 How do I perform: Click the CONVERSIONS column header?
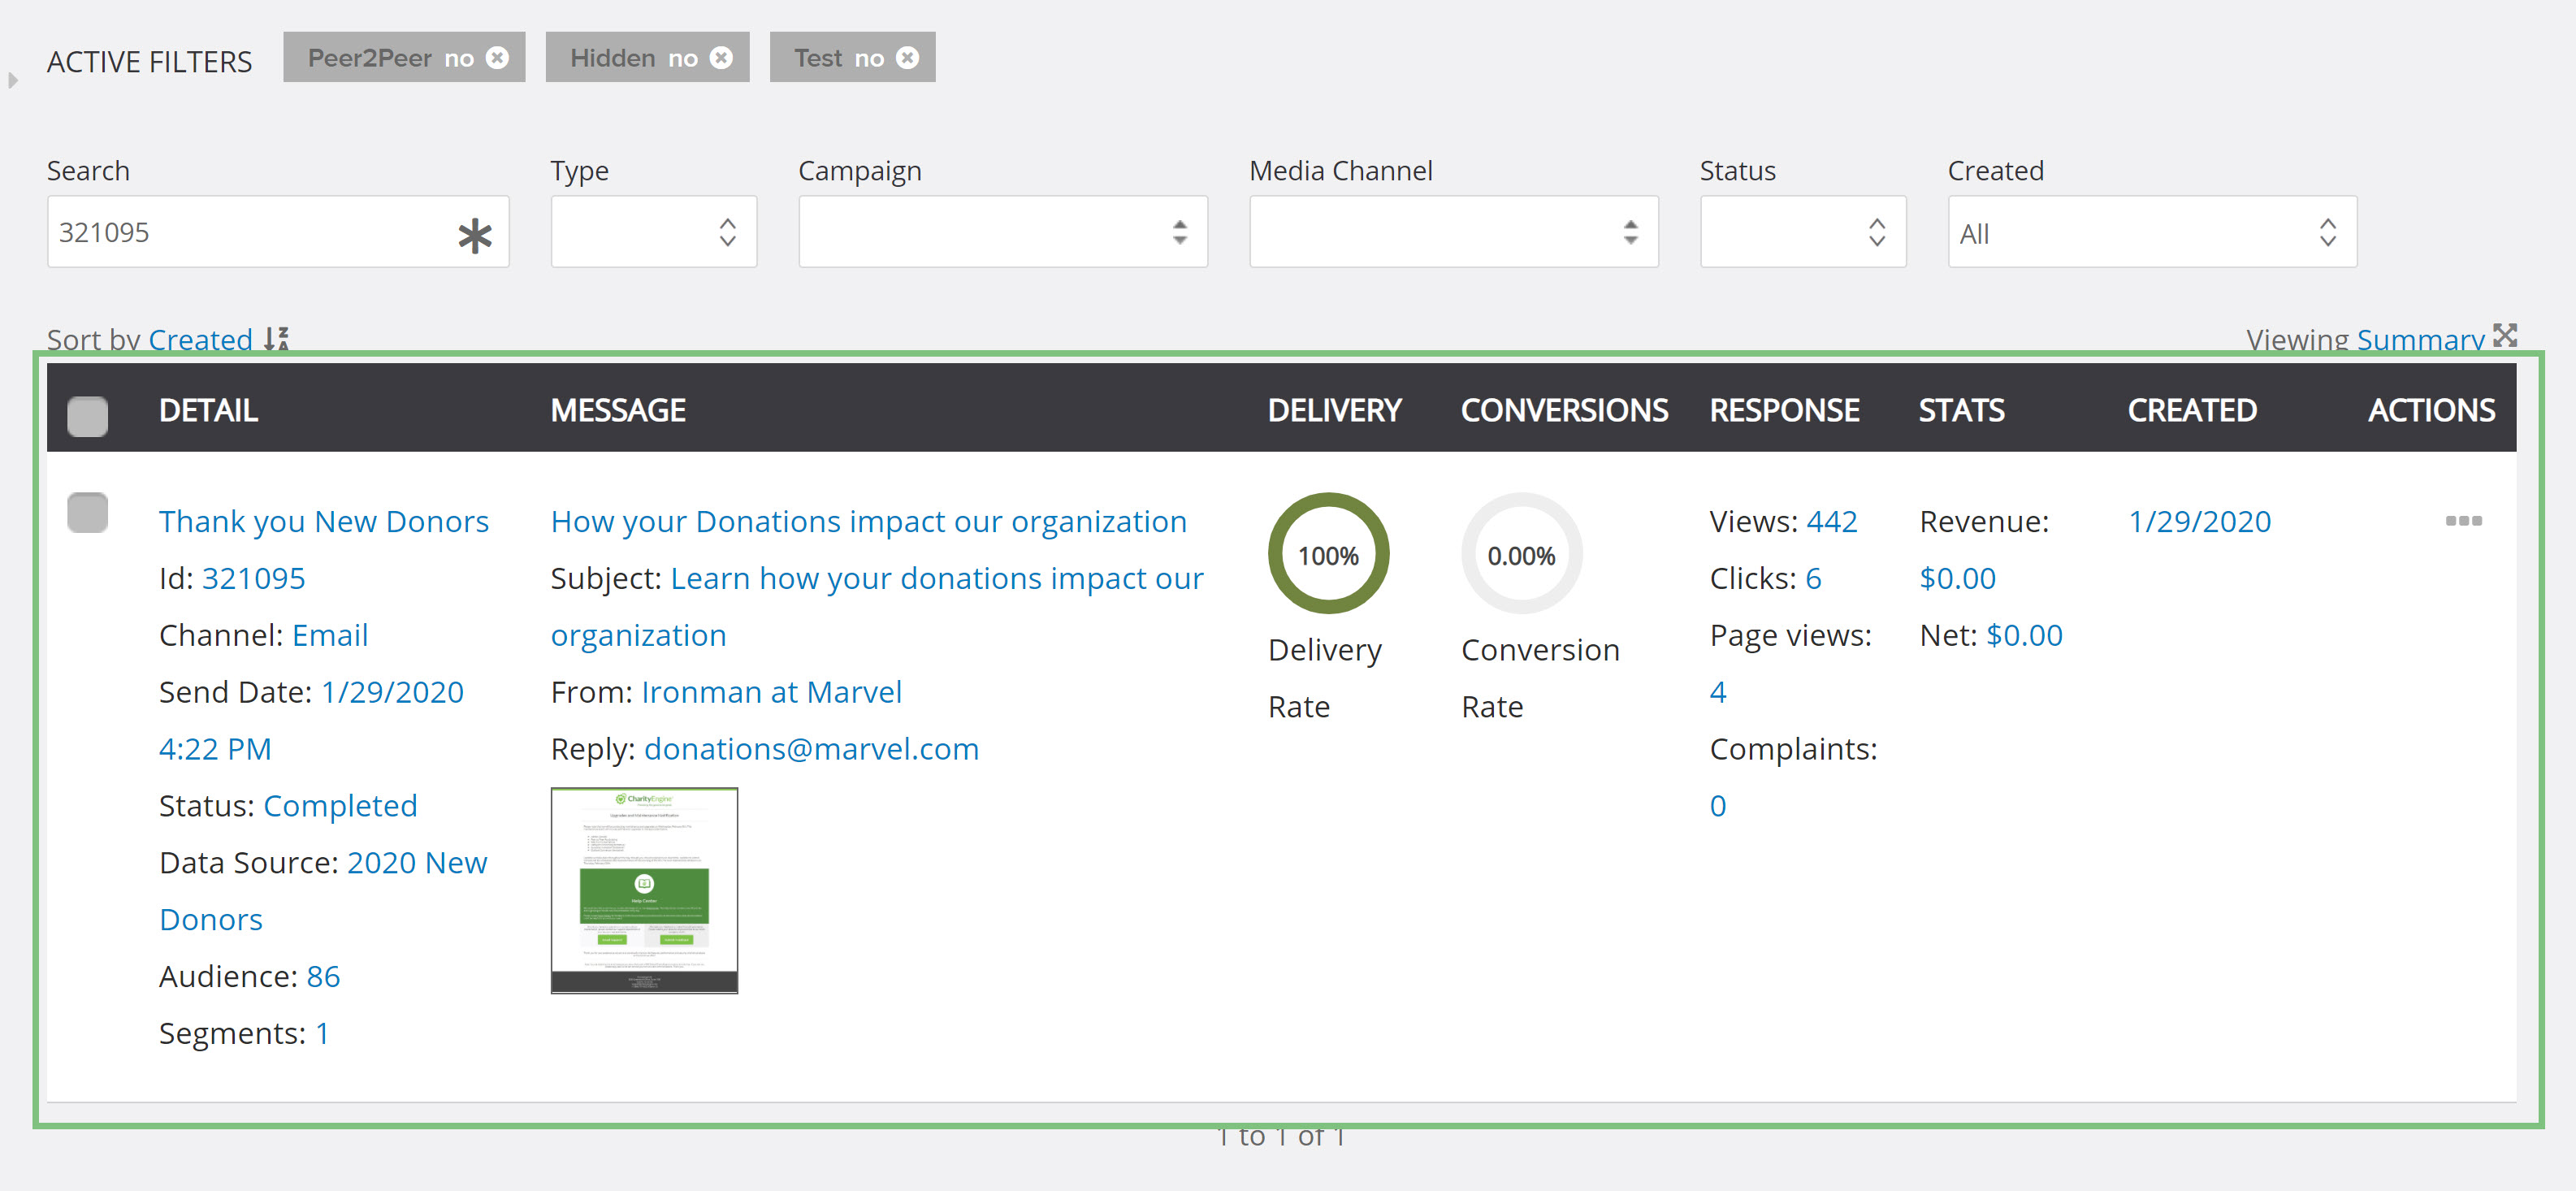1564,410
